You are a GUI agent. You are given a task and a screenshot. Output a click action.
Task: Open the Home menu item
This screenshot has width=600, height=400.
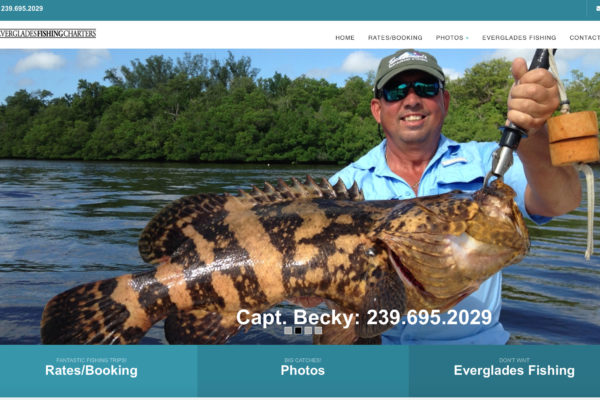(345, 38)
